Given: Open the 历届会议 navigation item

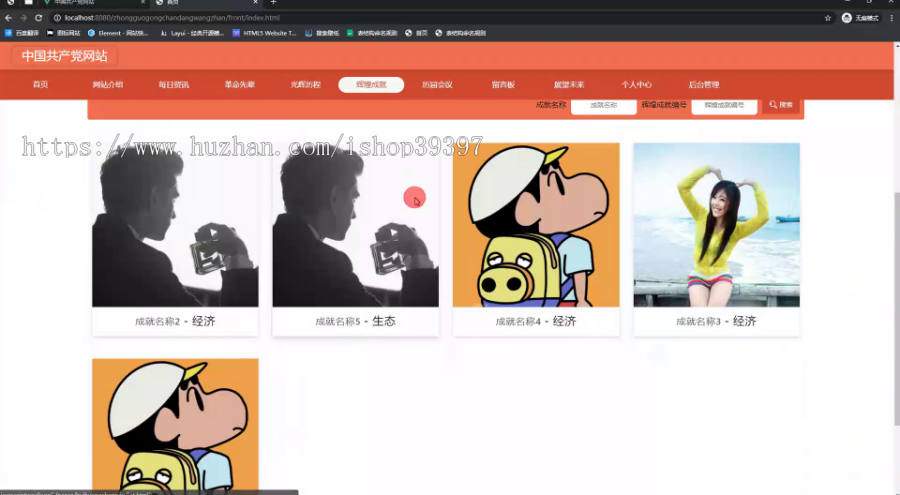Looking at the screenshot, I should (437, 84).
